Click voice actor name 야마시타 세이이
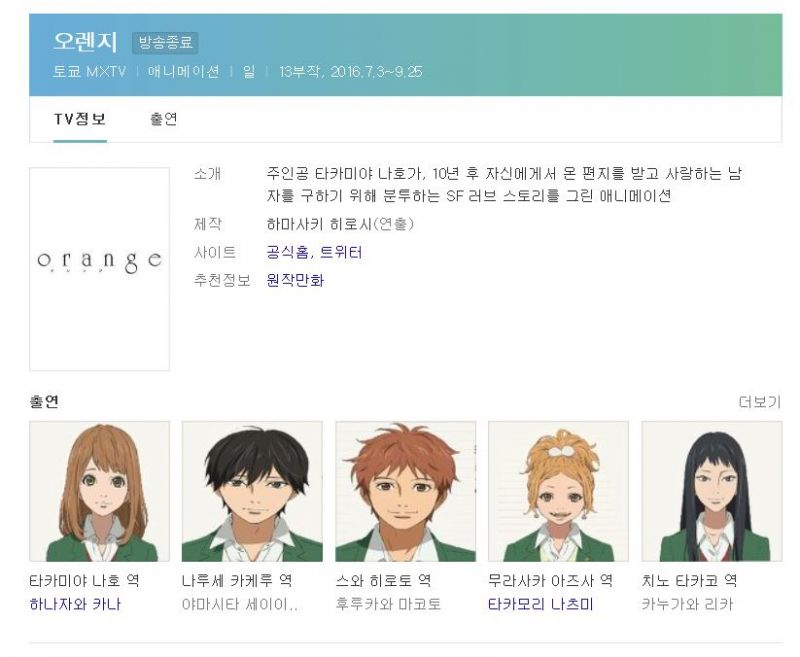This screenshot has height=657, width=800. (240, 604)
